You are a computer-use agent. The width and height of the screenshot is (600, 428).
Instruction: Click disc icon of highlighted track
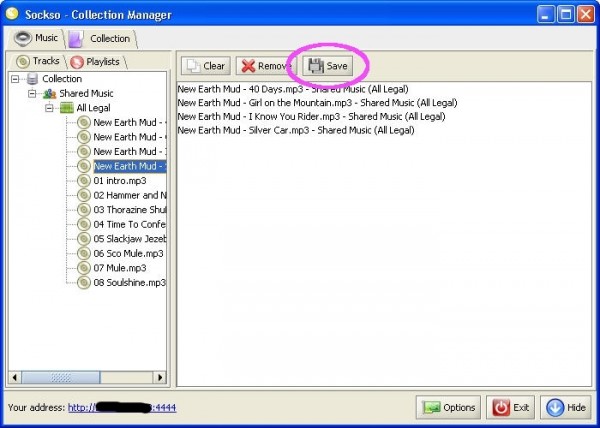point(84,166)
